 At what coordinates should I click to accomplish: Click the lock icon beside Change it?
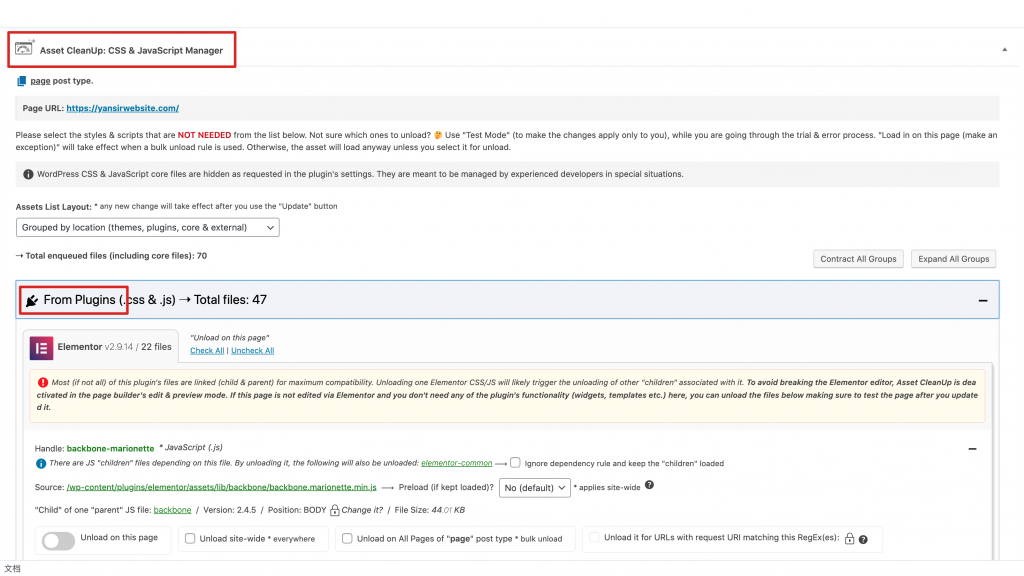334,510
